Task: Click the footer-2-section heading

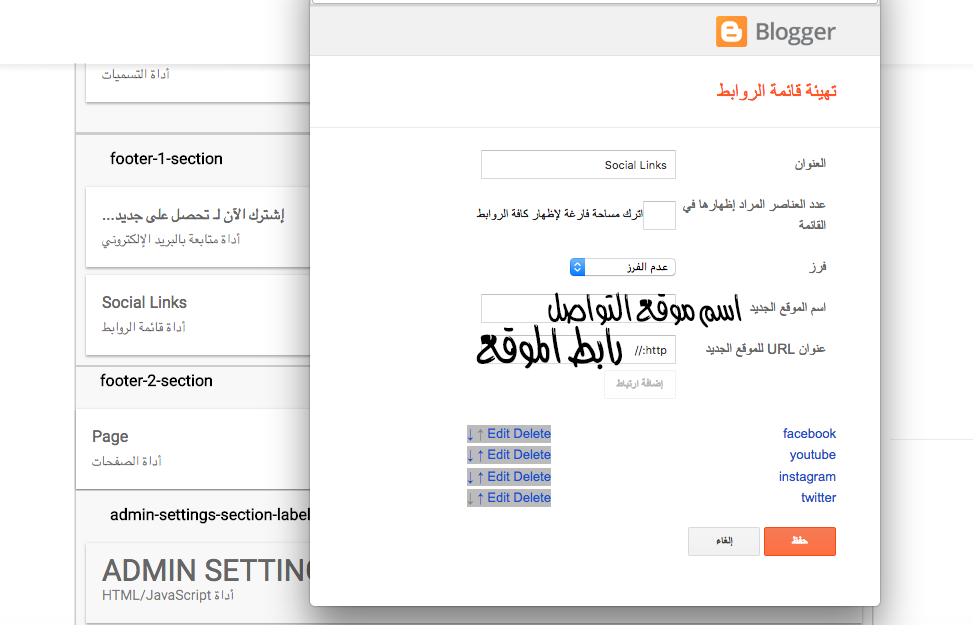Action: (156, 380)
